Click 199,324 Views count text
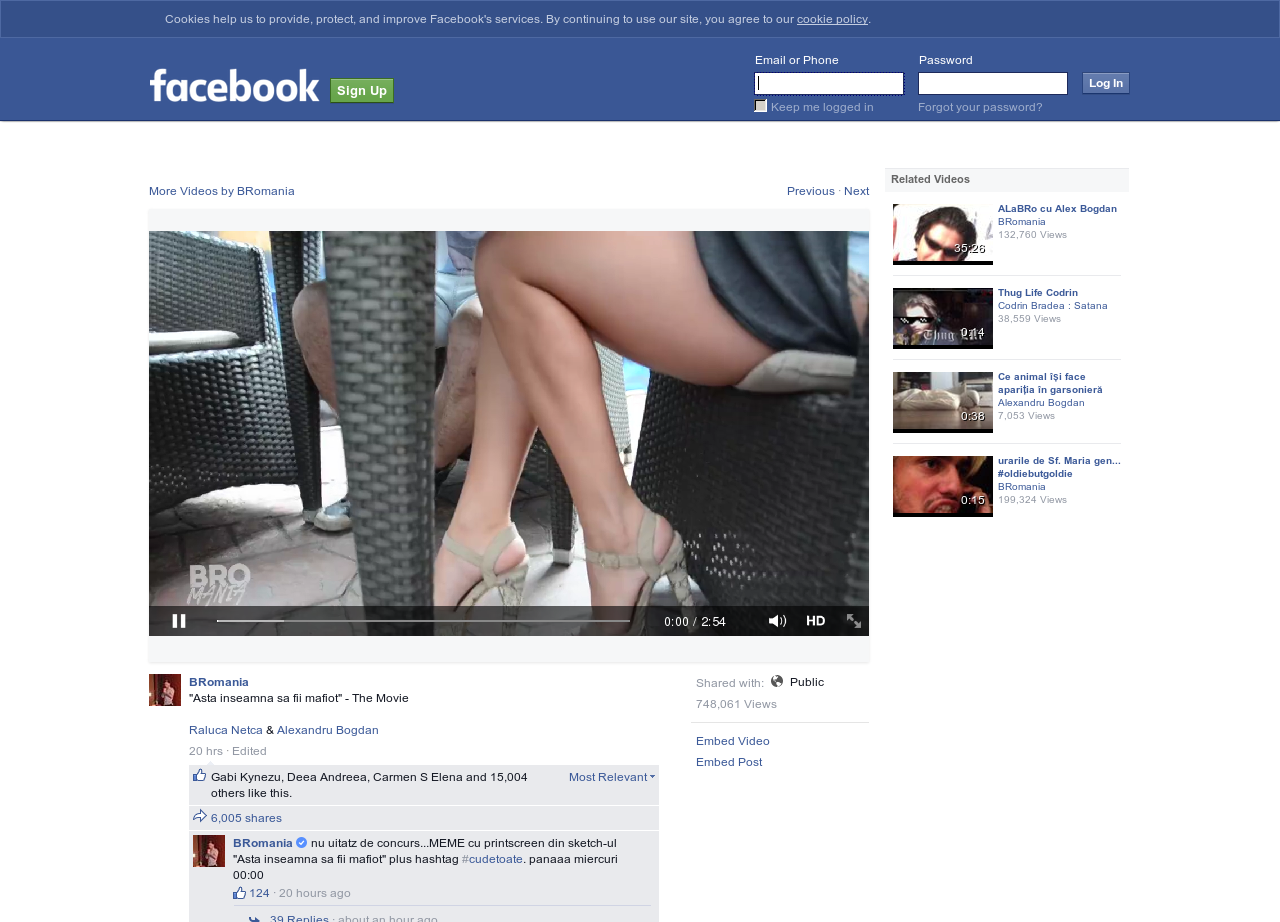Screen dimensions: 1280x922 click(x=1032, y=500)
